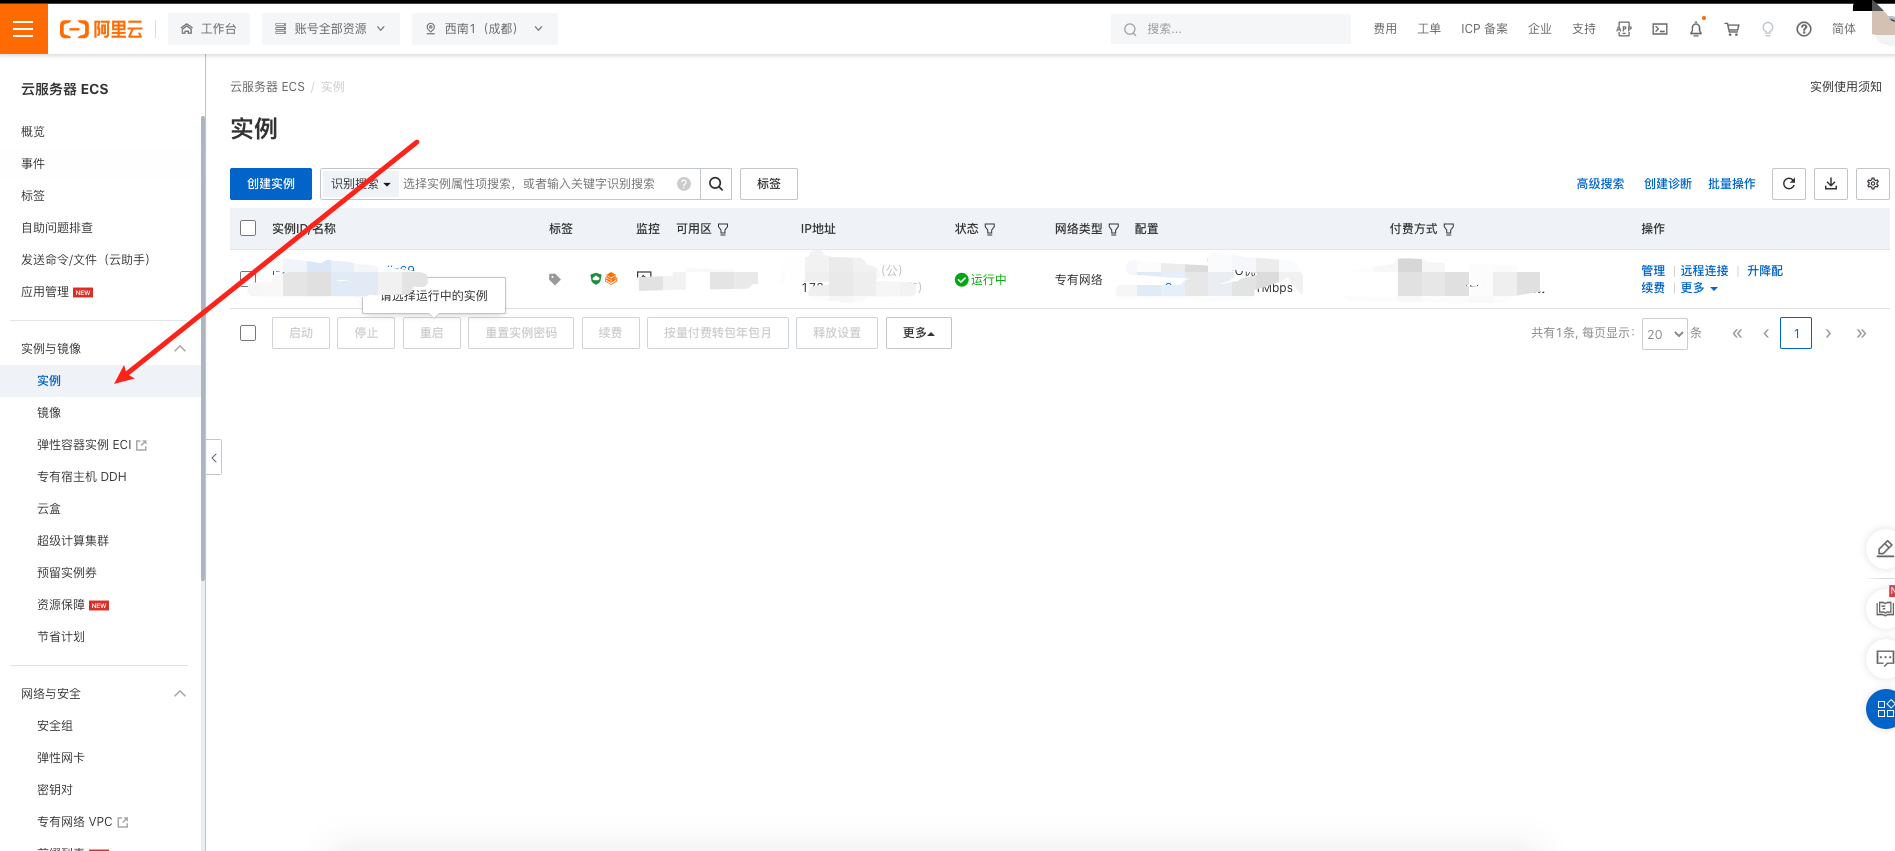This screenshot has width=1895, height=851.
Task: Click 升降配 for the instance
Action: tap(1765, 271)
